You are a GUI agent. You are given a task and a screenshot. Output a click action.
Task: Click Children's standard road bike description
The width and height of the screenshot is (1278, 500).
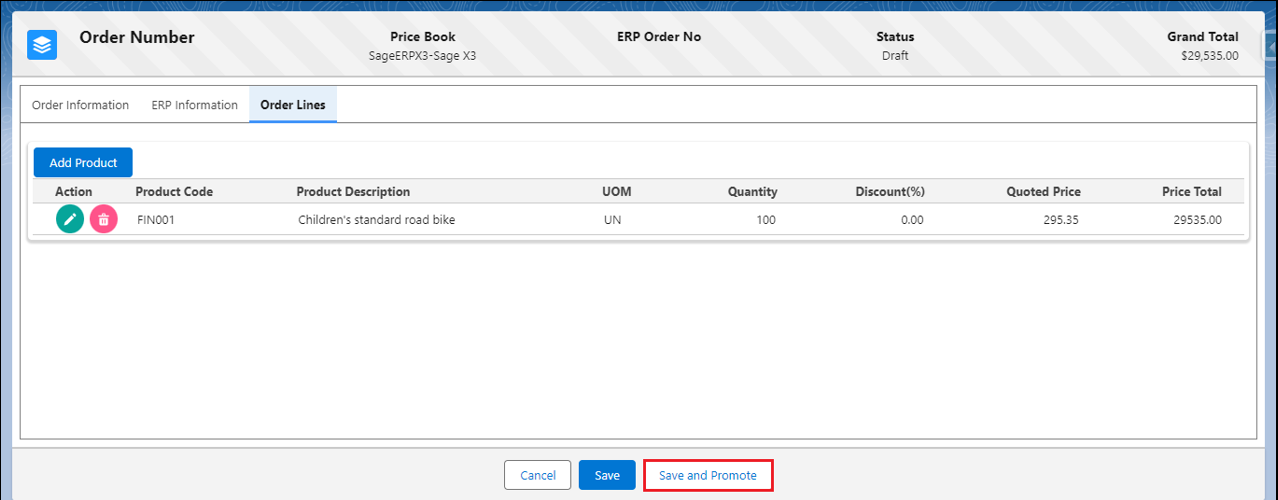tap(376, 220)
